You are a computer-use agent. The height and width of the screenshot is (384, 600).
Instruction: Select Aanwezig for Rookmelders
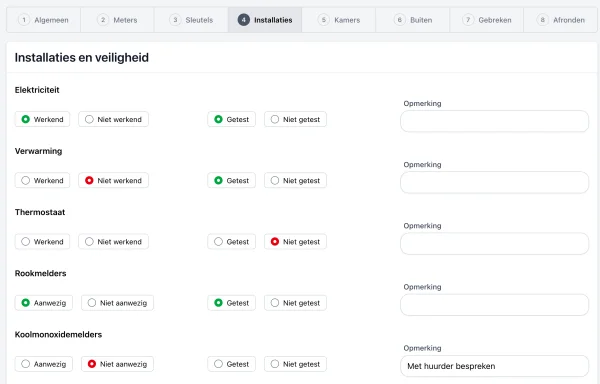point(44,303)
